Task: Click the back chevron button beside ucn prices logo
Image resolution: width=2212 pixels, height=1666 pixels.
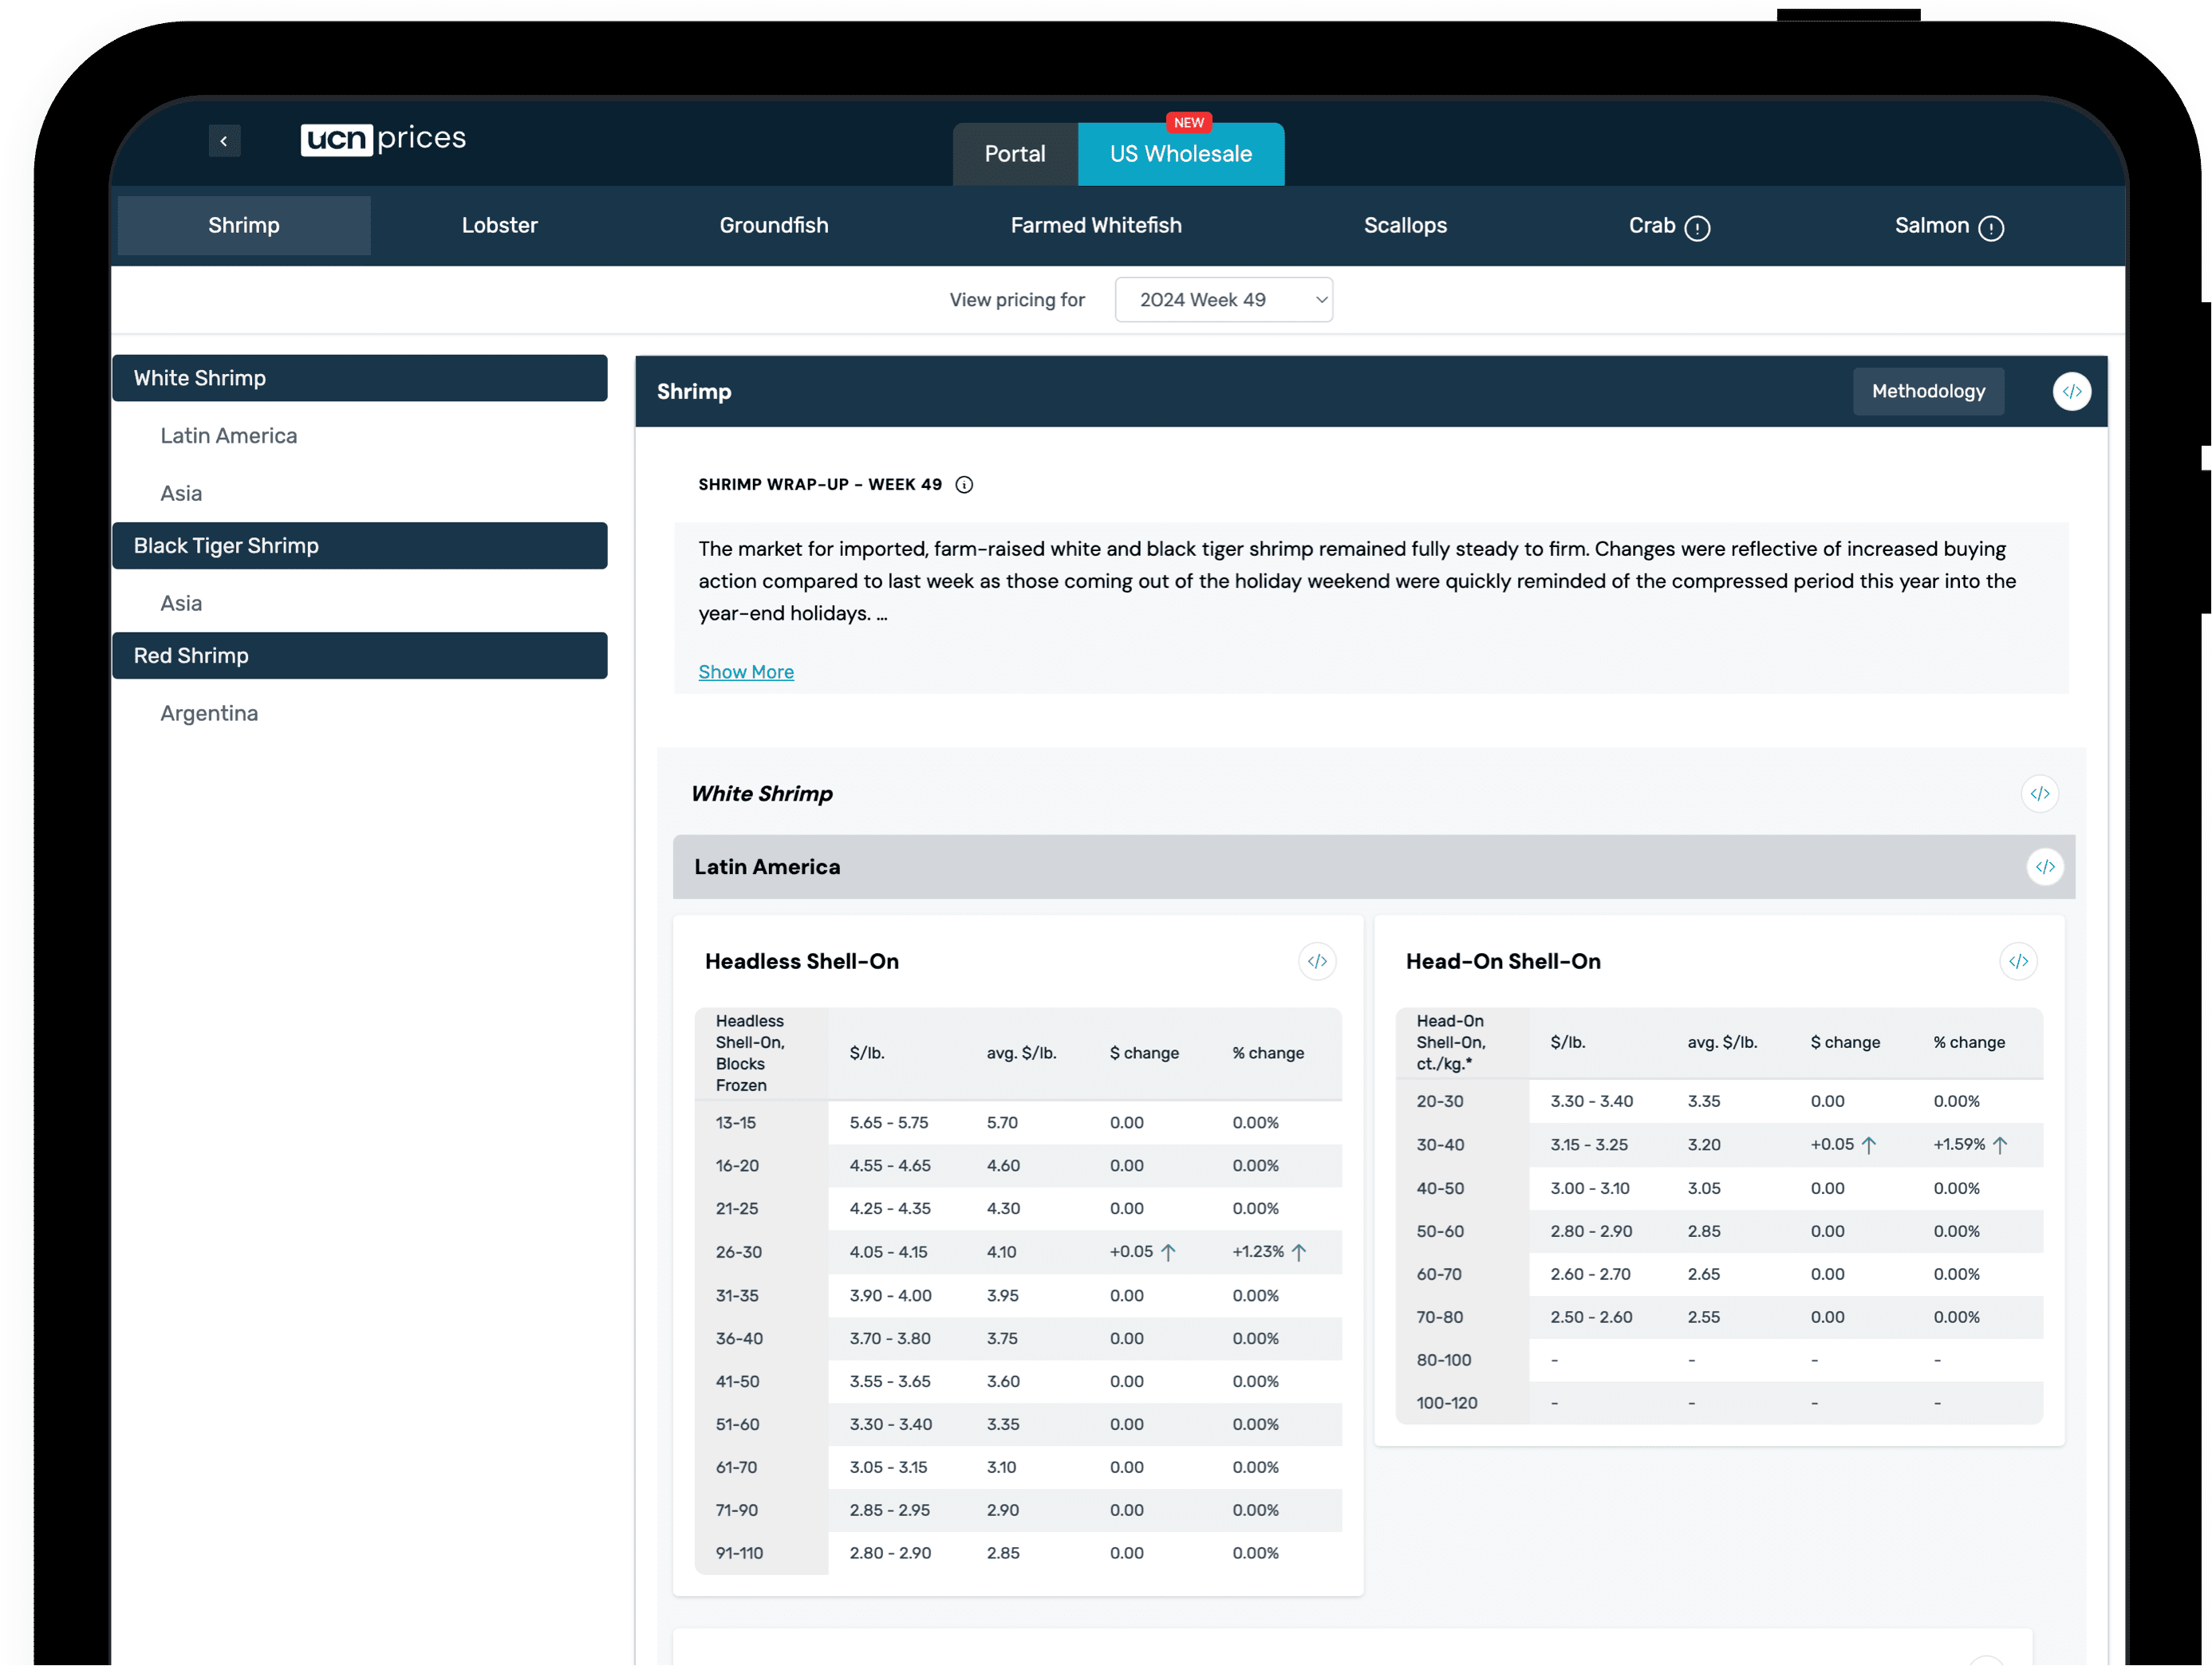Action: pyautogui.click(x=224, y=141)
